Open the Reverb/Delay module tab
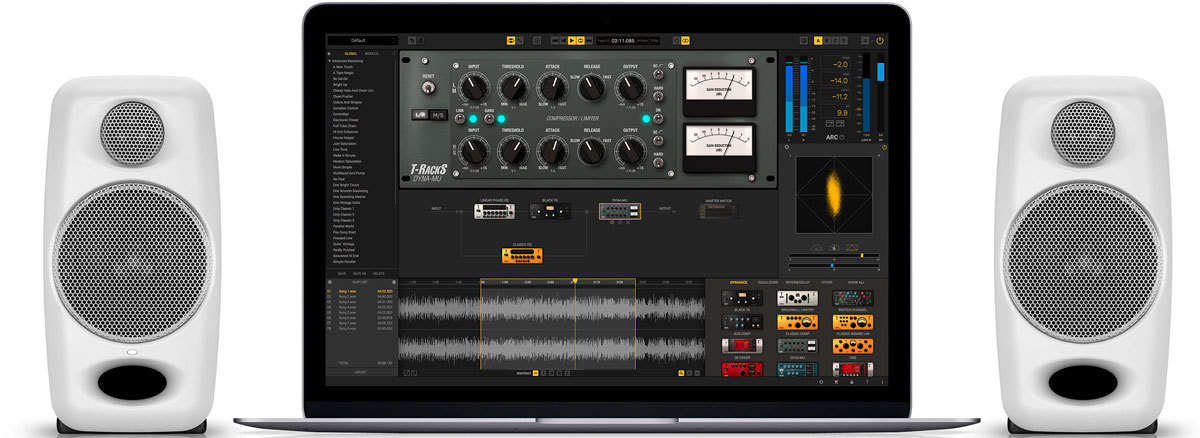This screenshot has width=1200, height=438. pos(797,283)
